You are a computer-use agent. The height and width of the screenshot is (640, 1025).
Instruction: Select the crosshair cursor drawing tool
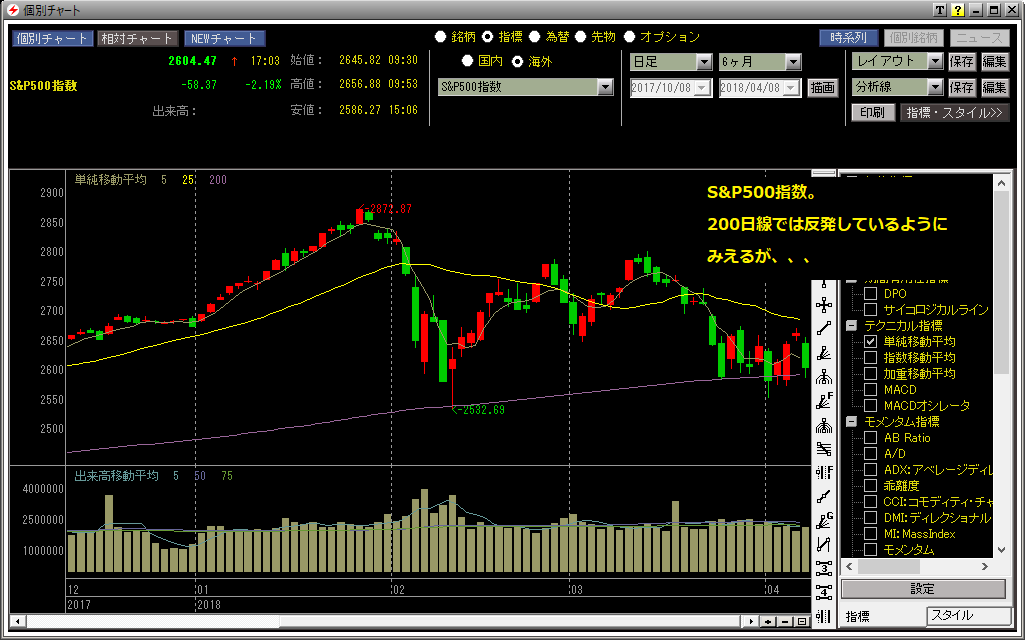[x=824, y=305]
